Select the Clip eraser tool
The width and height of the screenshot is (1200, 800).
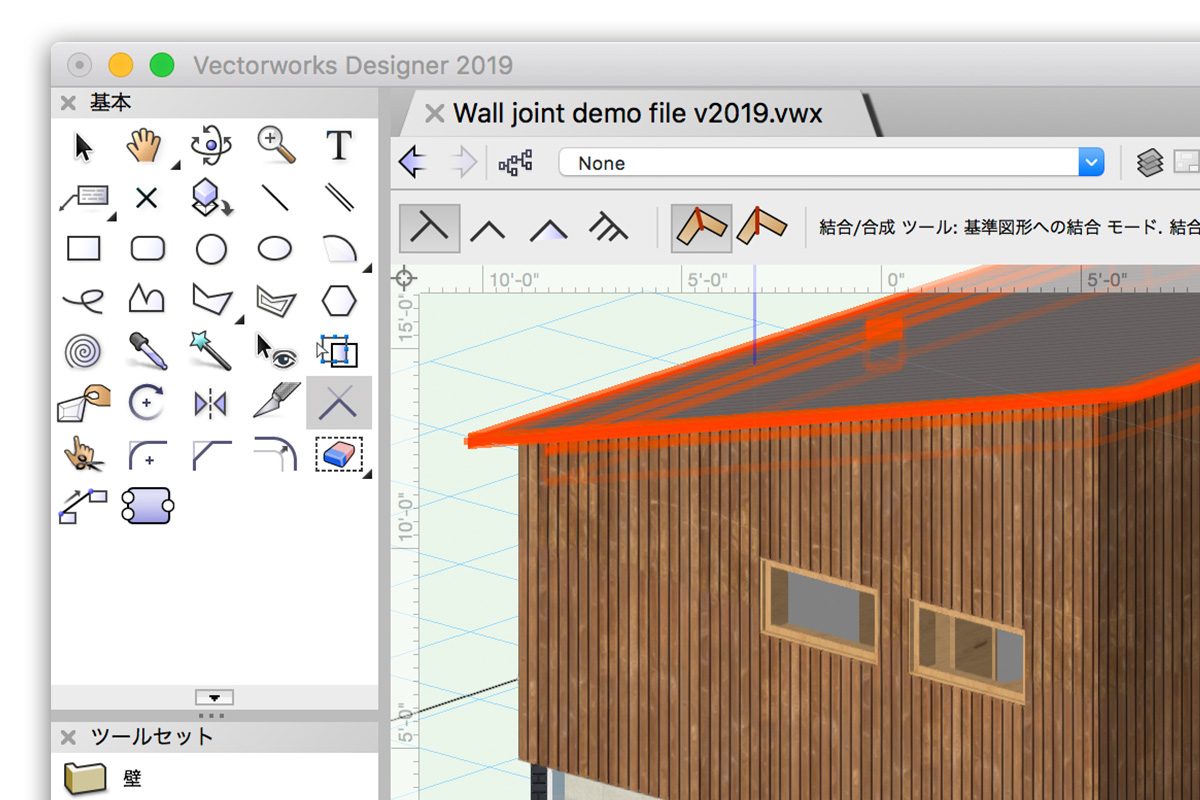pos(339,454)
